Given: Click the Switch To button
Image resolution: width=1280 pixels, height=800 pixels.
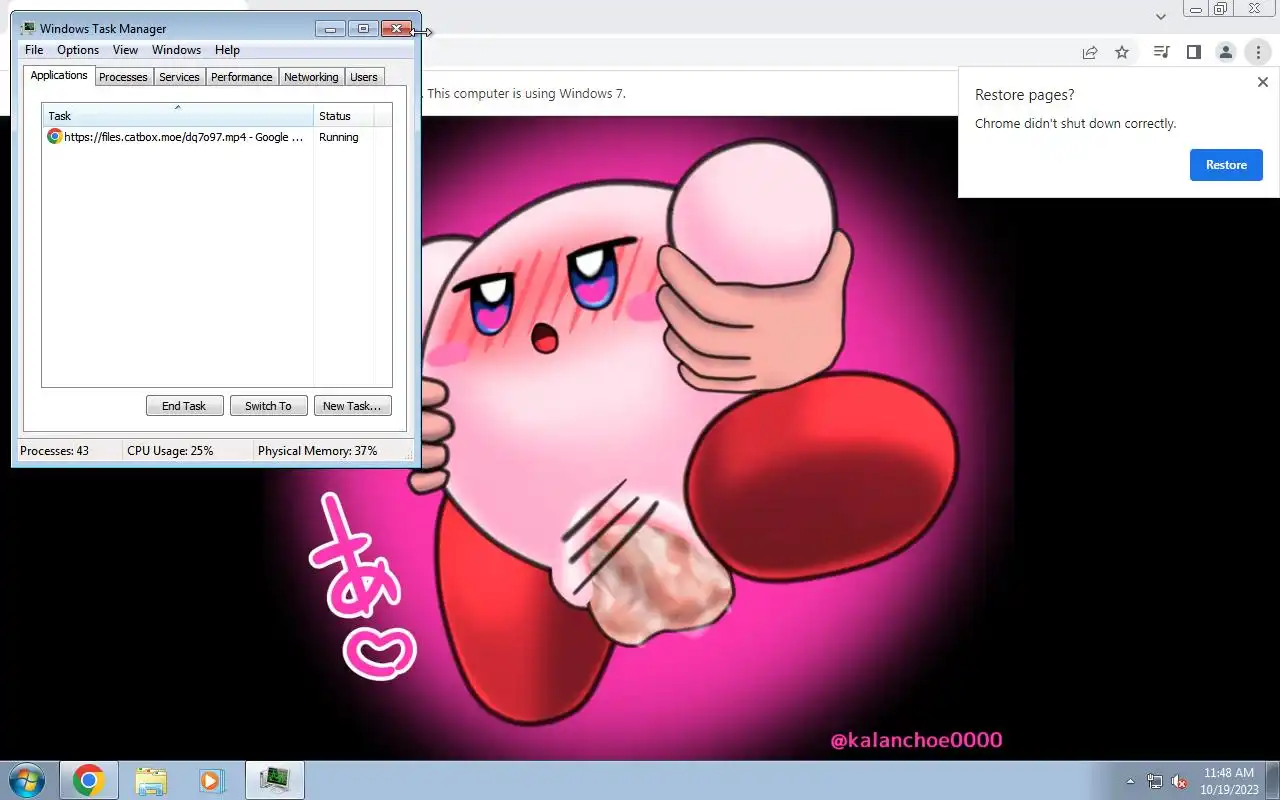Looking at the screenshot, I should coord(268,406).
